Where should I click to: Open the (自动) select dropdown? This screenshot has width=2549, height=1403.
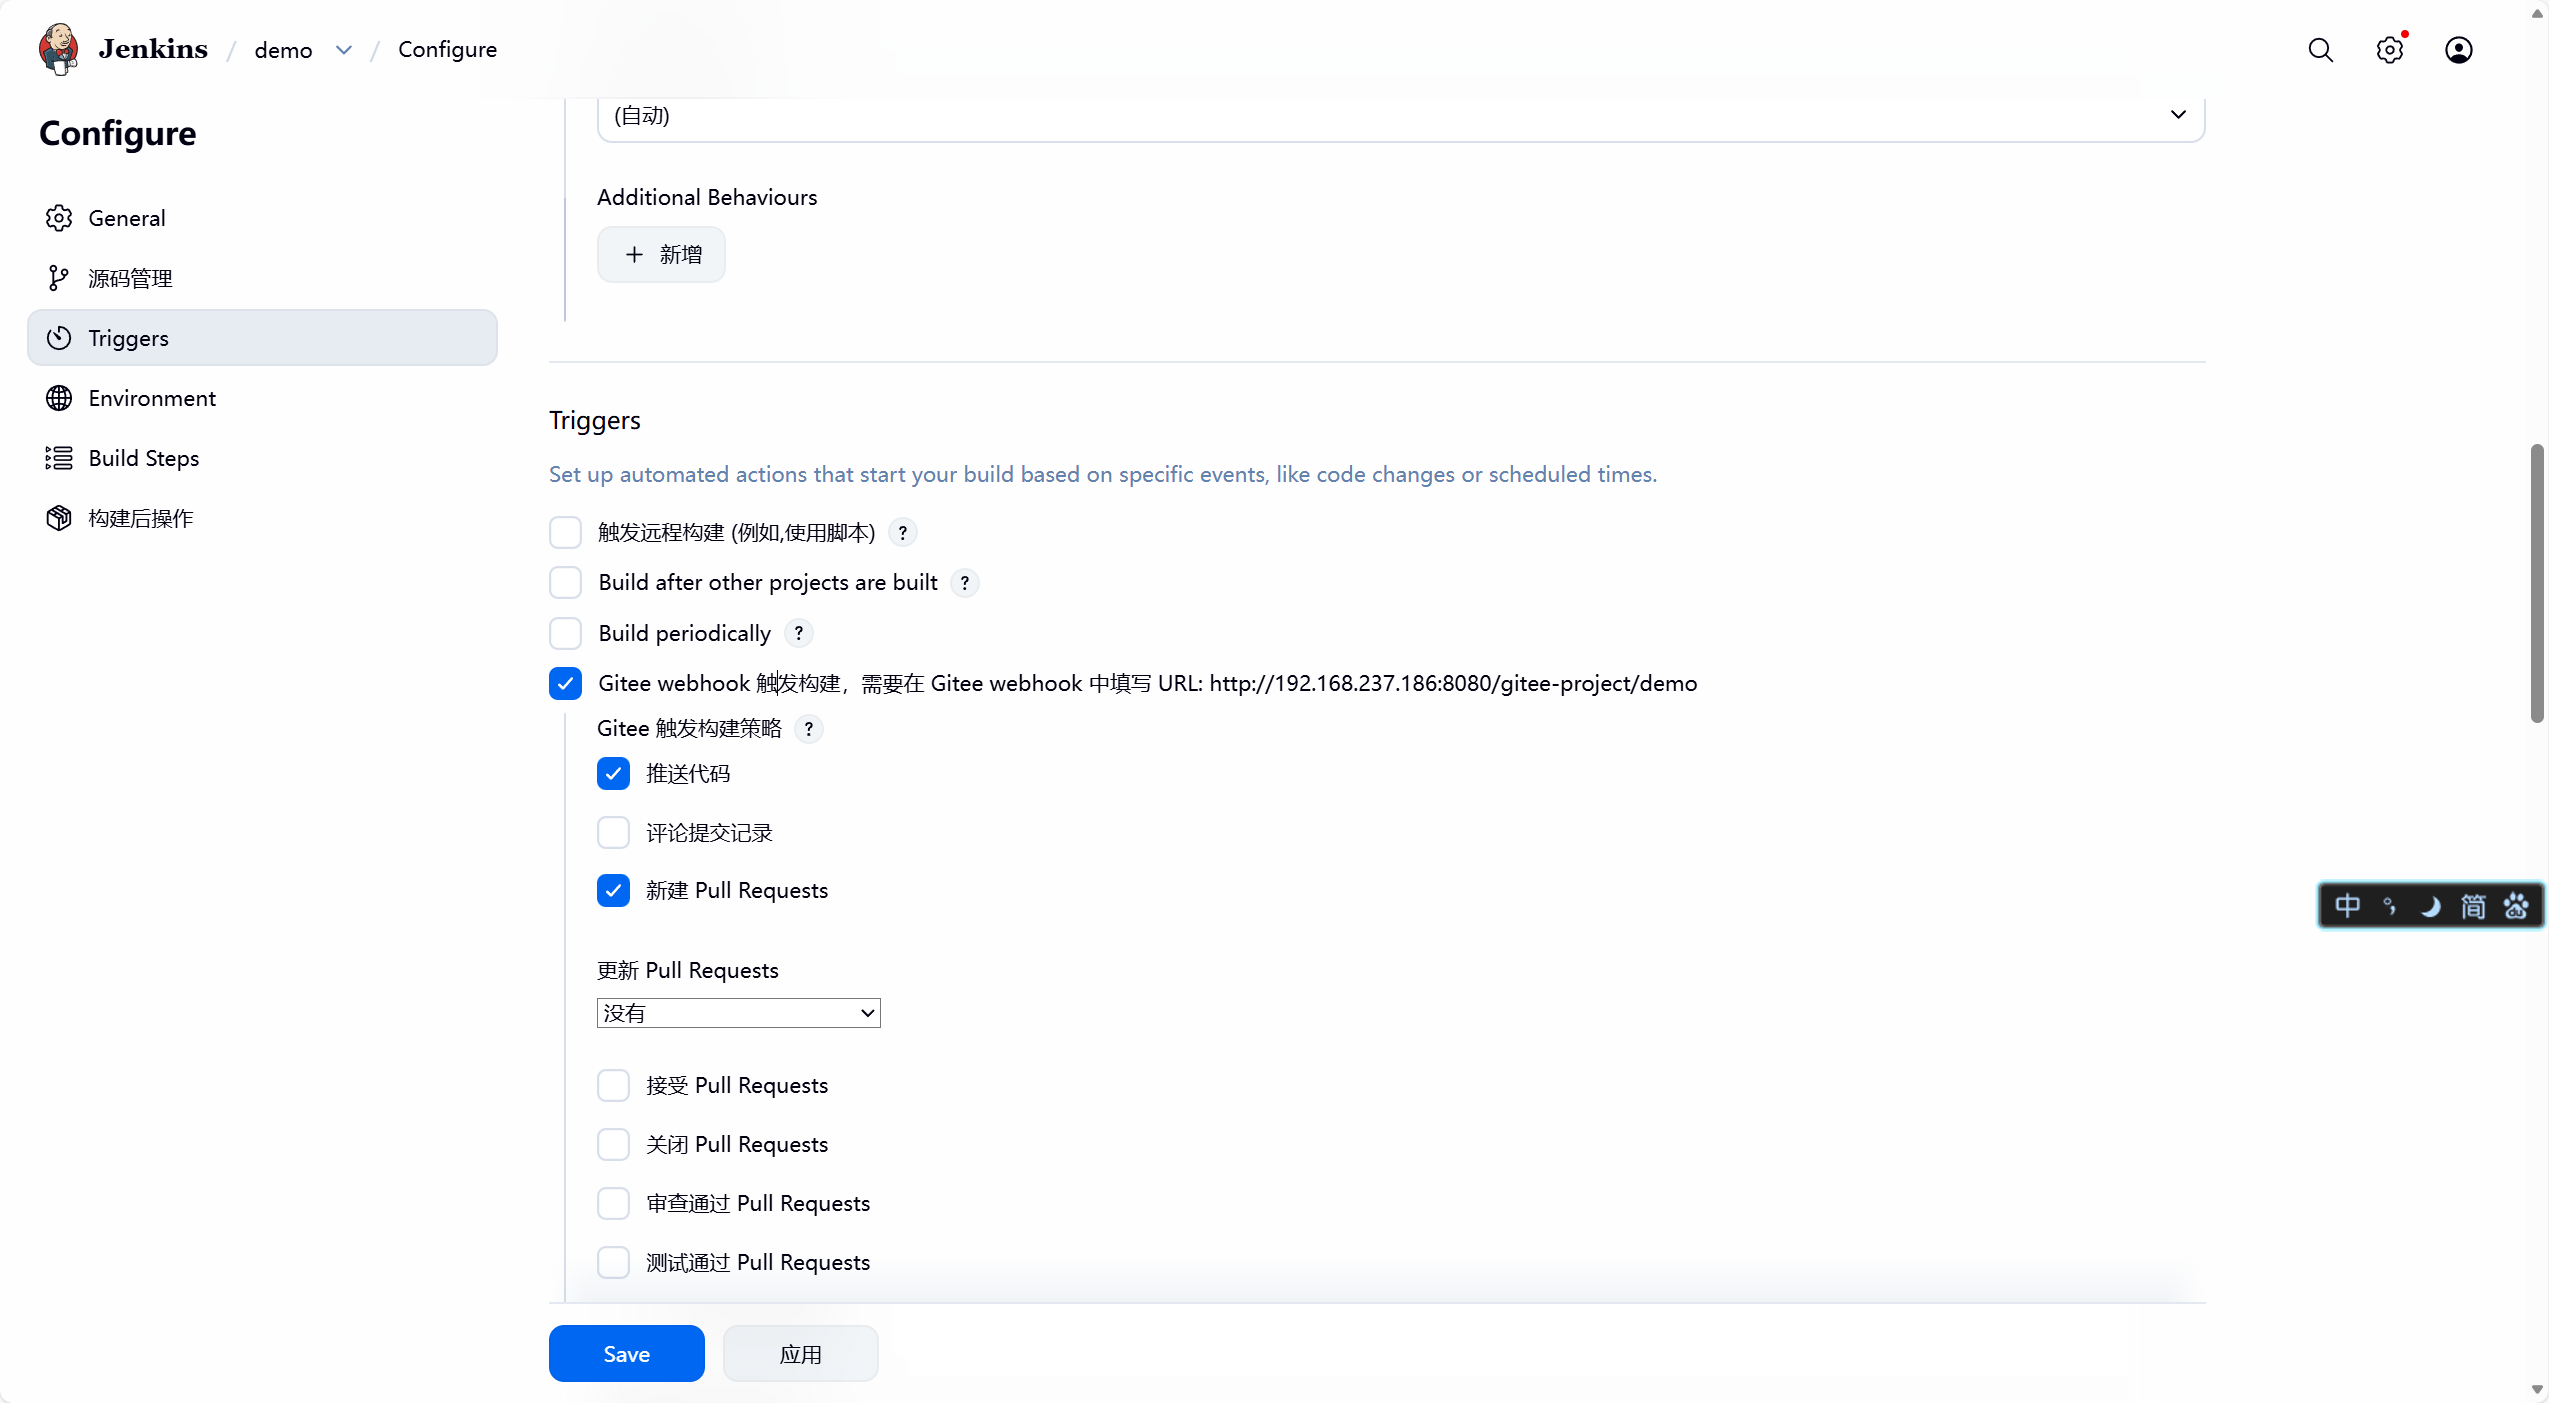(1400, 116)
